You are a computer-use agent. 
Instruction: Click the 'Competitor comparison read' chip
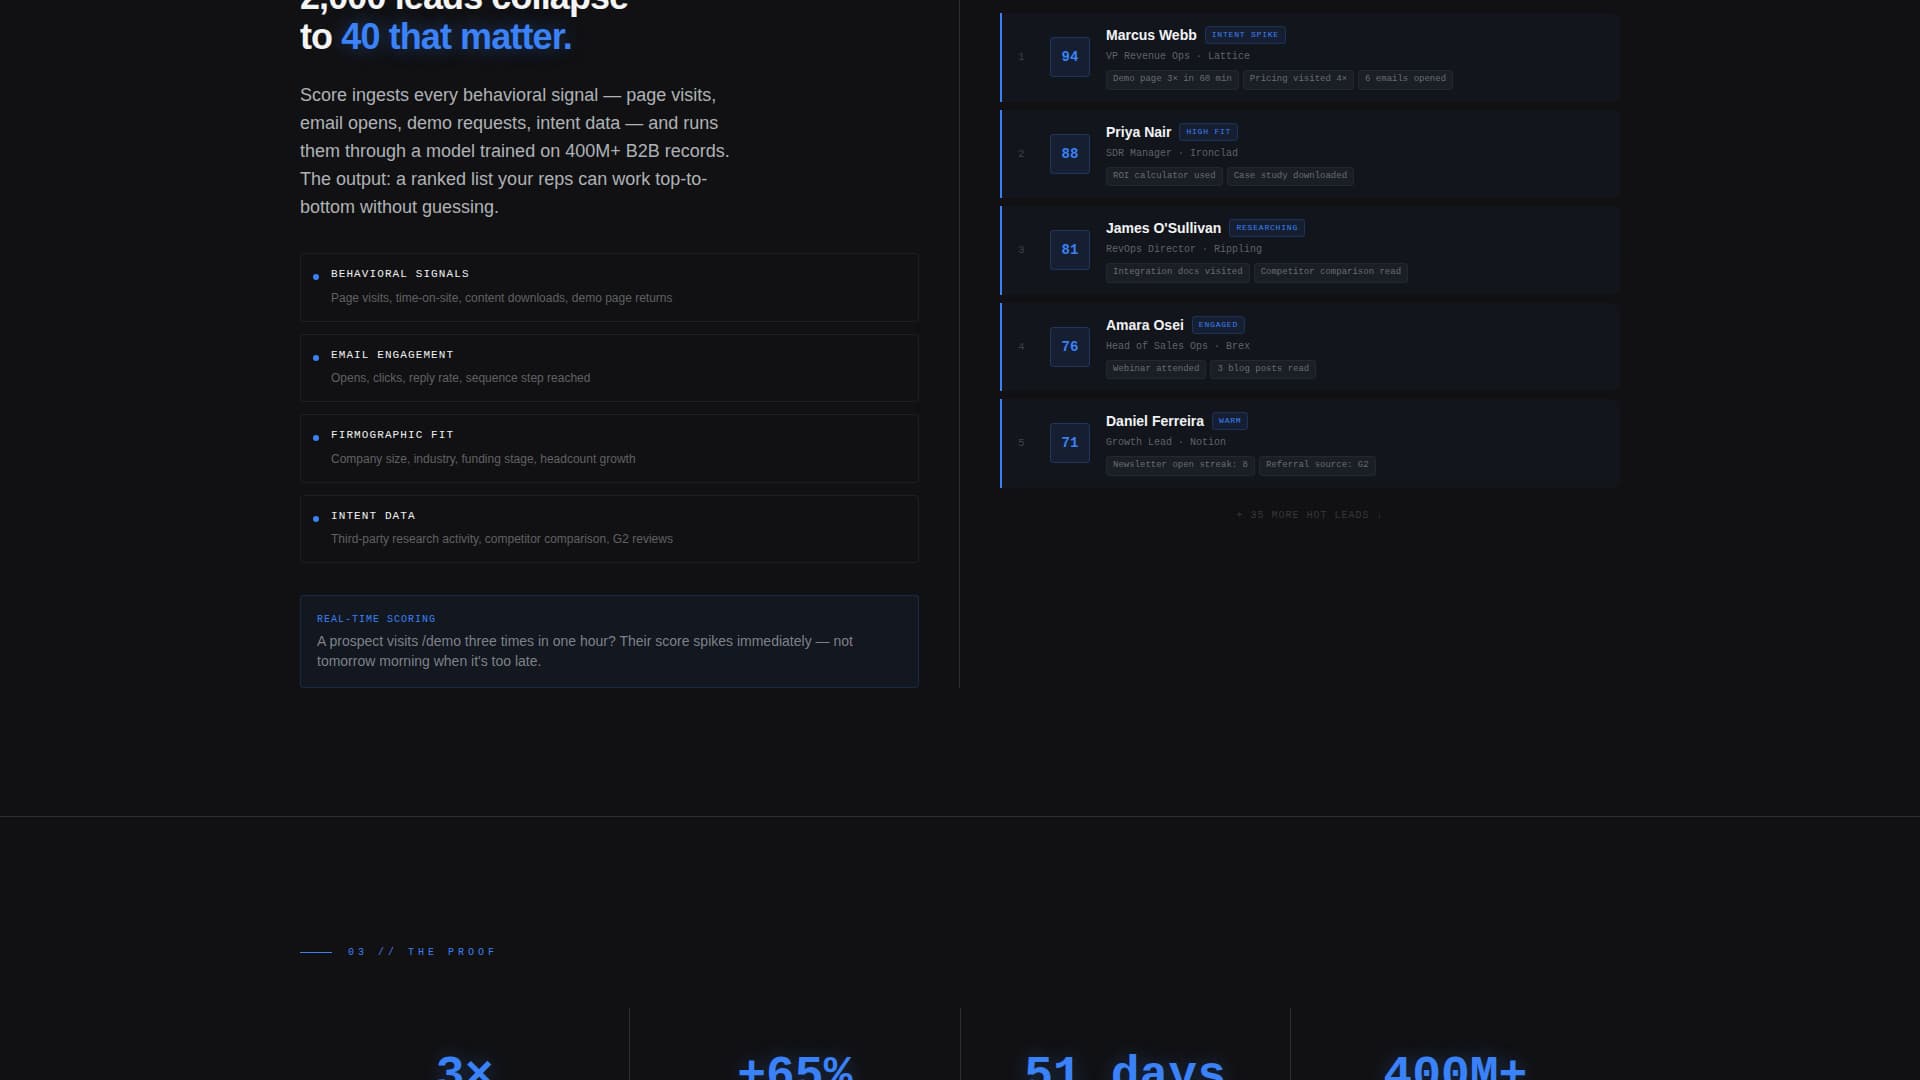(x=1330, y=272)
